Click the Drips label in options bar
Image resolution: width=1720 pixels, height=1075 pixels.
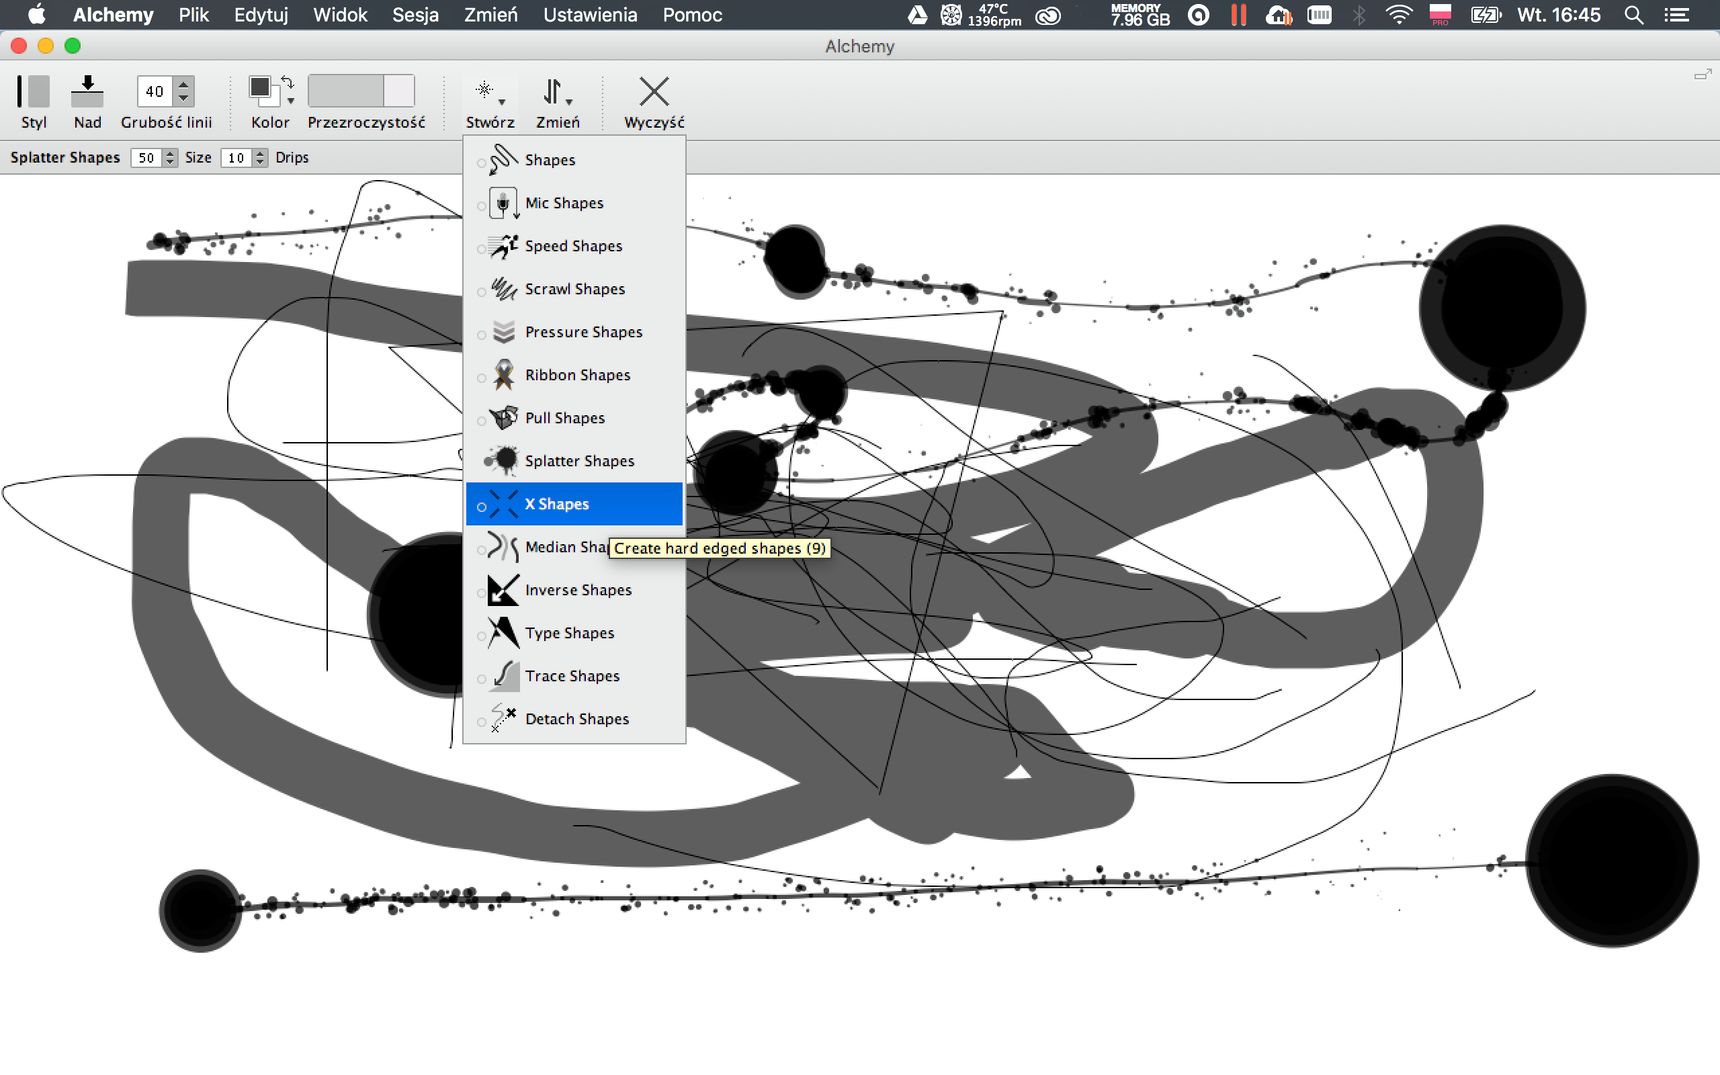[292, 158]
